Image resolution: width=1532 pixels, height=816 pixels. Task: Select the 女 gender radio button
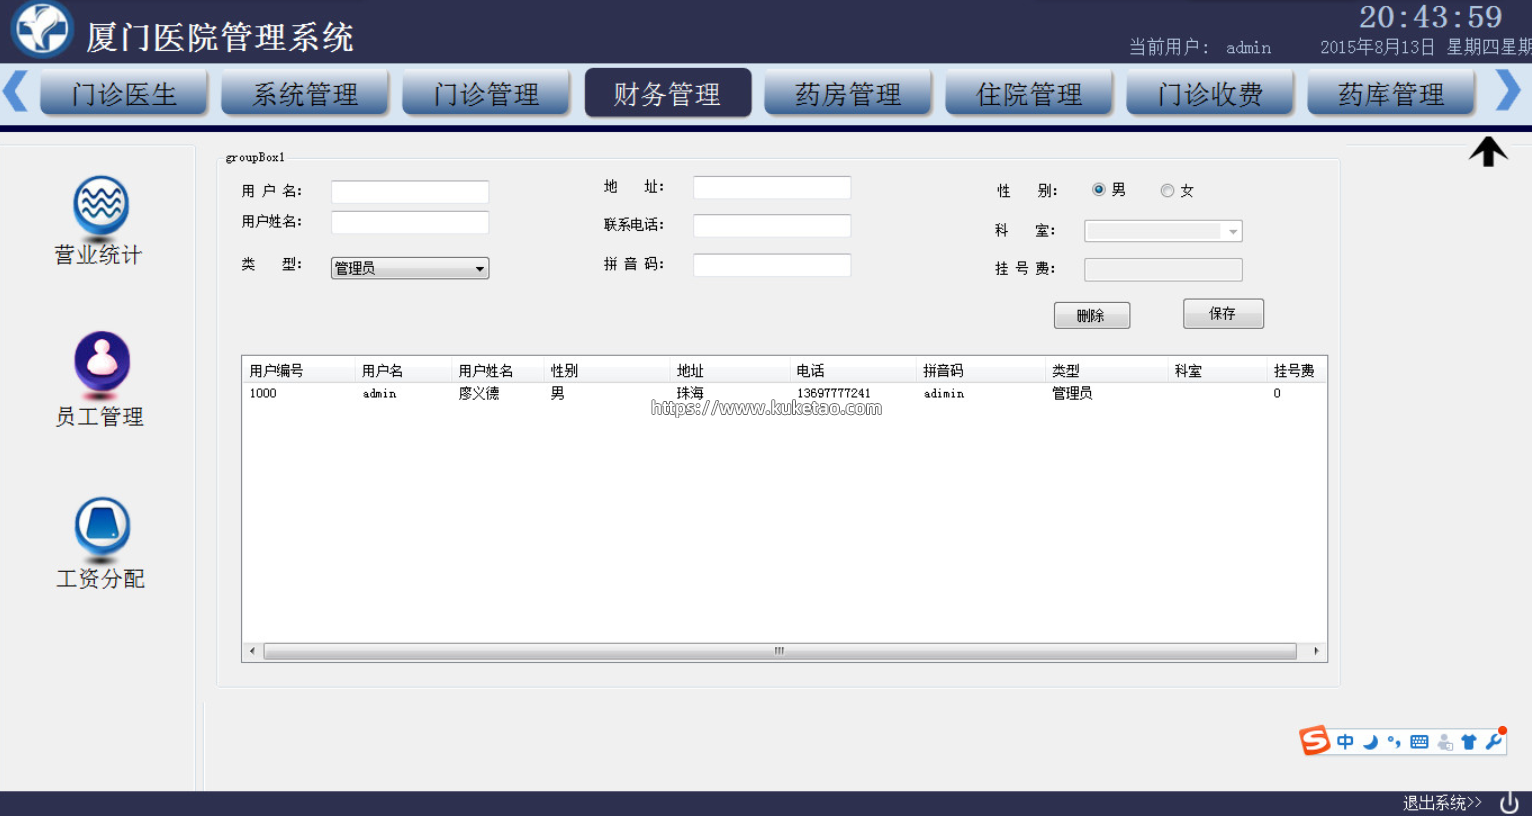(1167, 191)
